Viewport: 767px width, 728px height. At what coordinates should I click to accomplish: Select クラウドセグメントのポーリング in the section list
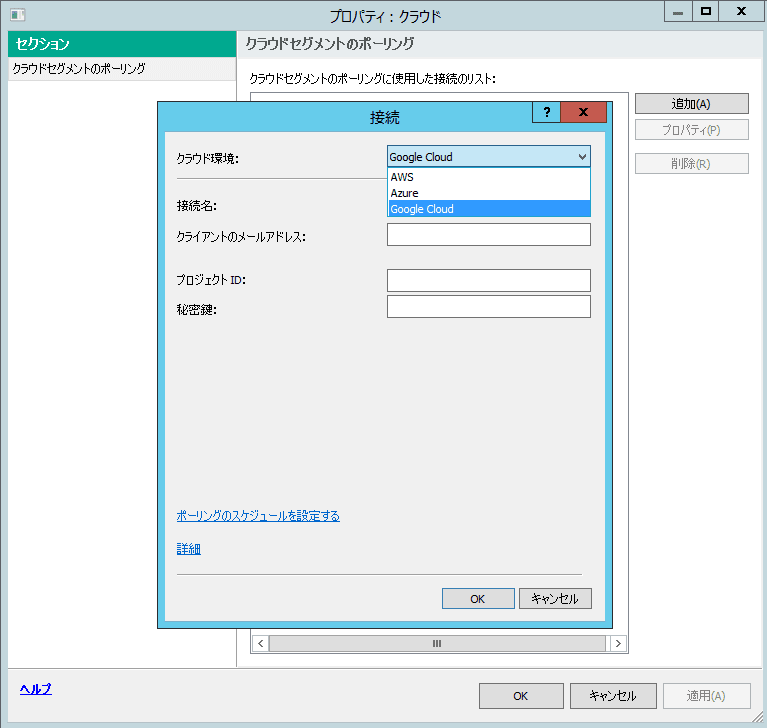(122, 68)
